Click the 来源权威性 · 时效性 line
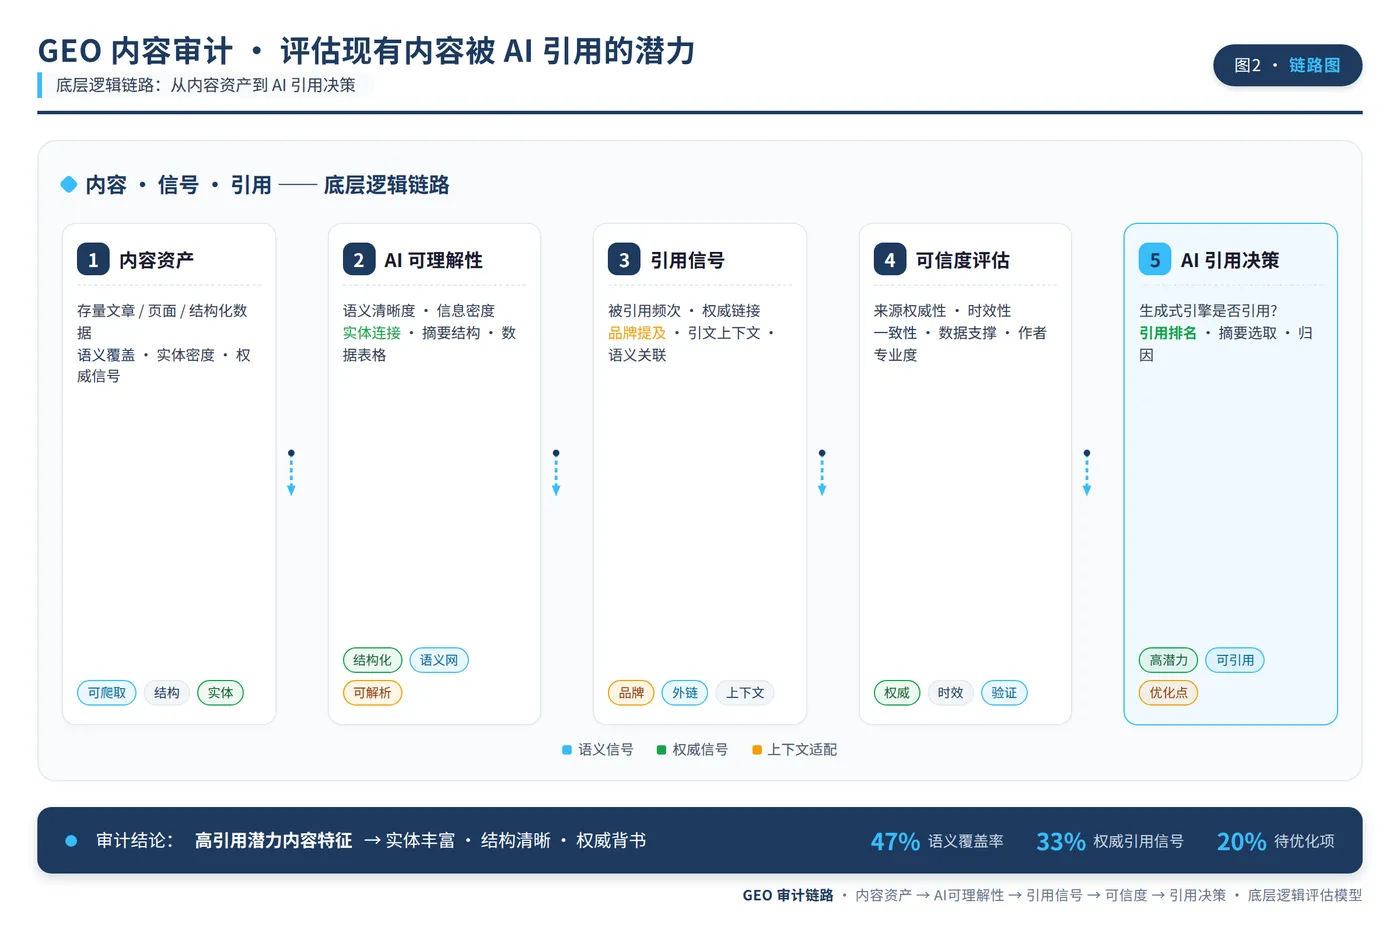Screen dimensions: 1400x933 (x=942, y=311)
